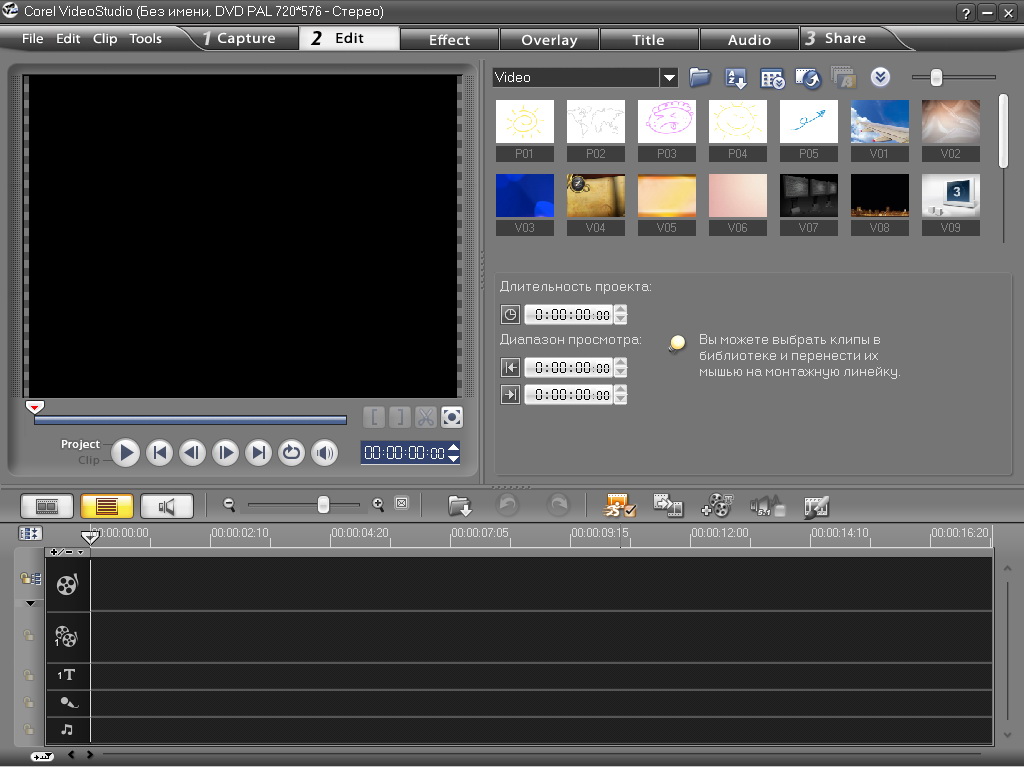Enlarge the preview window icon
The width and height of the screenshot is (1024, 768).
coord(452,417)
